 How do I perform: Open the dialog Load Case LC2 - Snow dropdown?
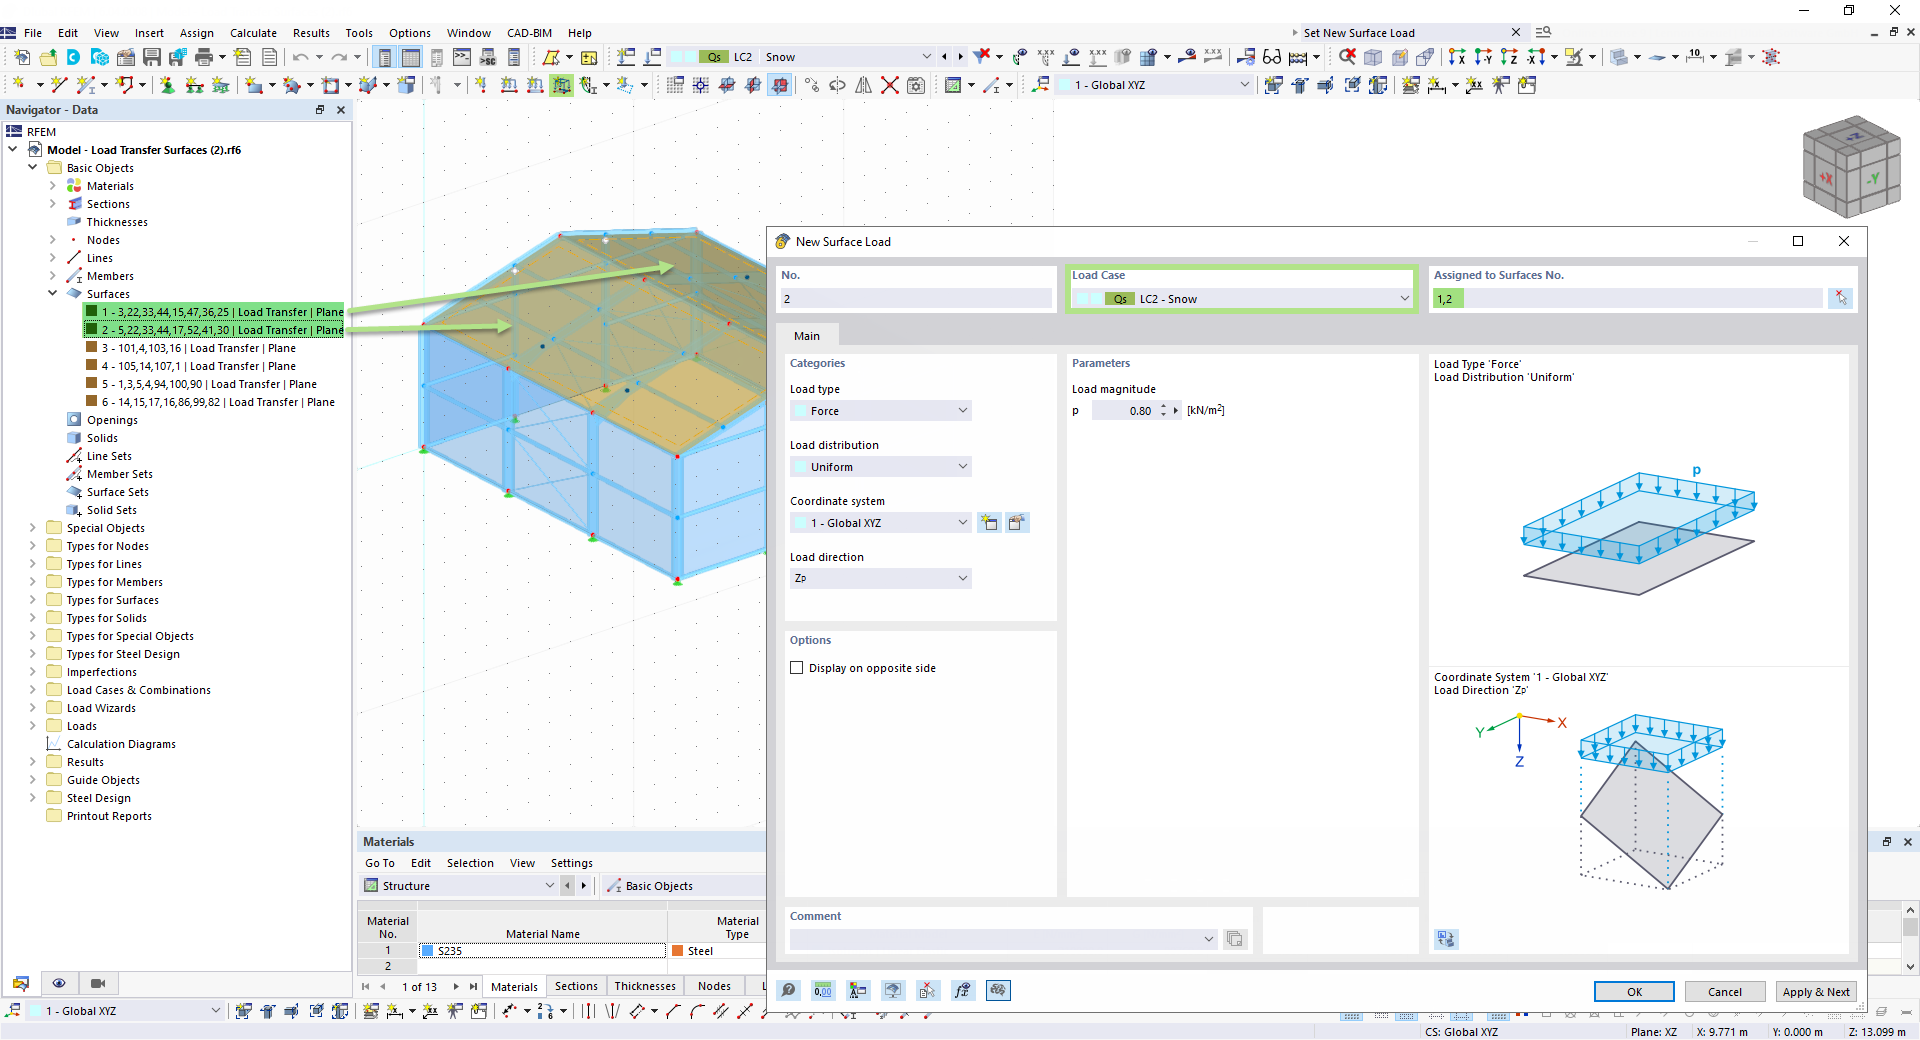click(x=1241, y=299)
